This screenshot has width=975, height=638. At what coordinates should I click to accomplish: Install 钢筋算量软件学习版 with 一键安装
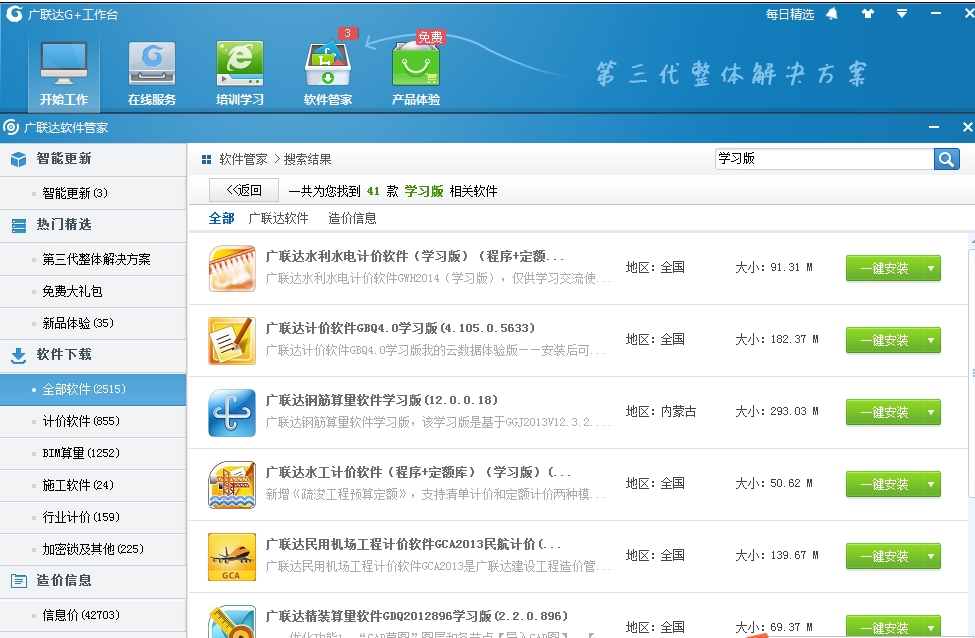884,413
